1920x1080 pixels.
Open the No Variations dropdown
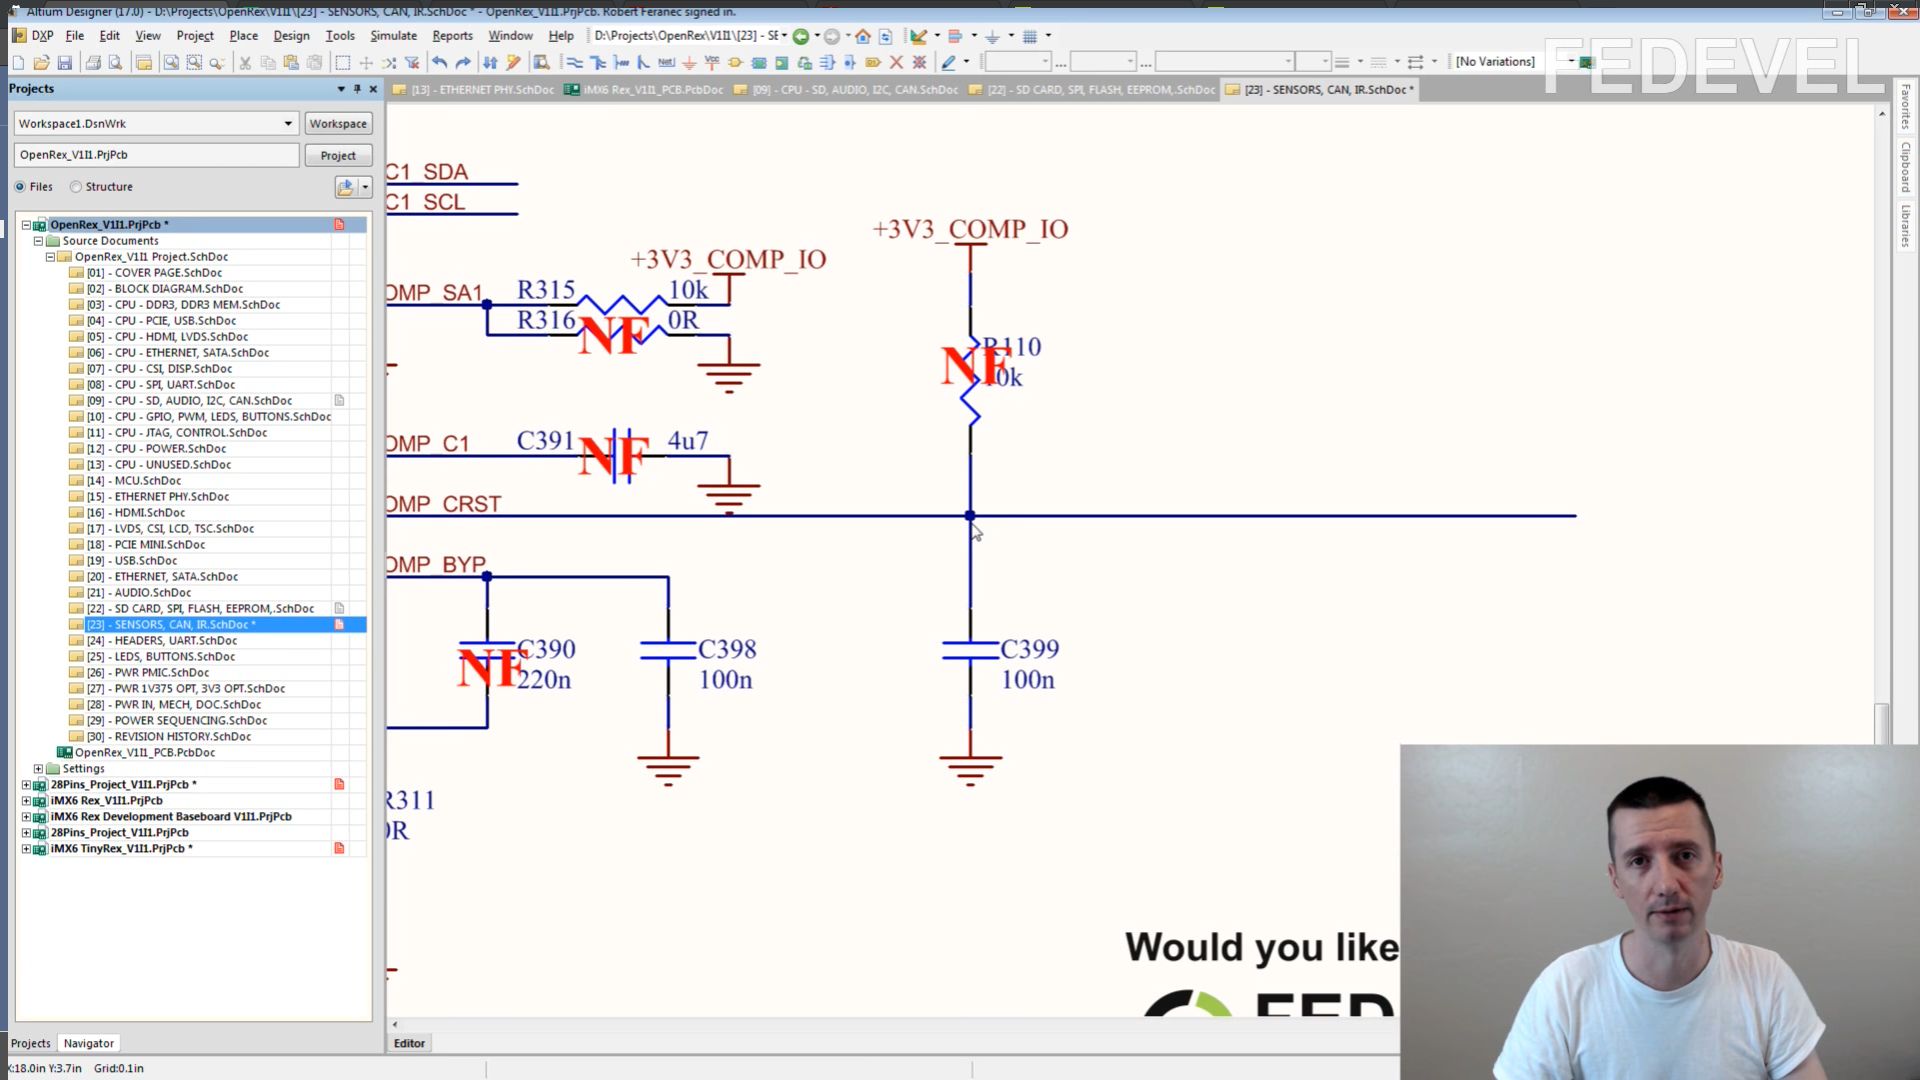1571,62
